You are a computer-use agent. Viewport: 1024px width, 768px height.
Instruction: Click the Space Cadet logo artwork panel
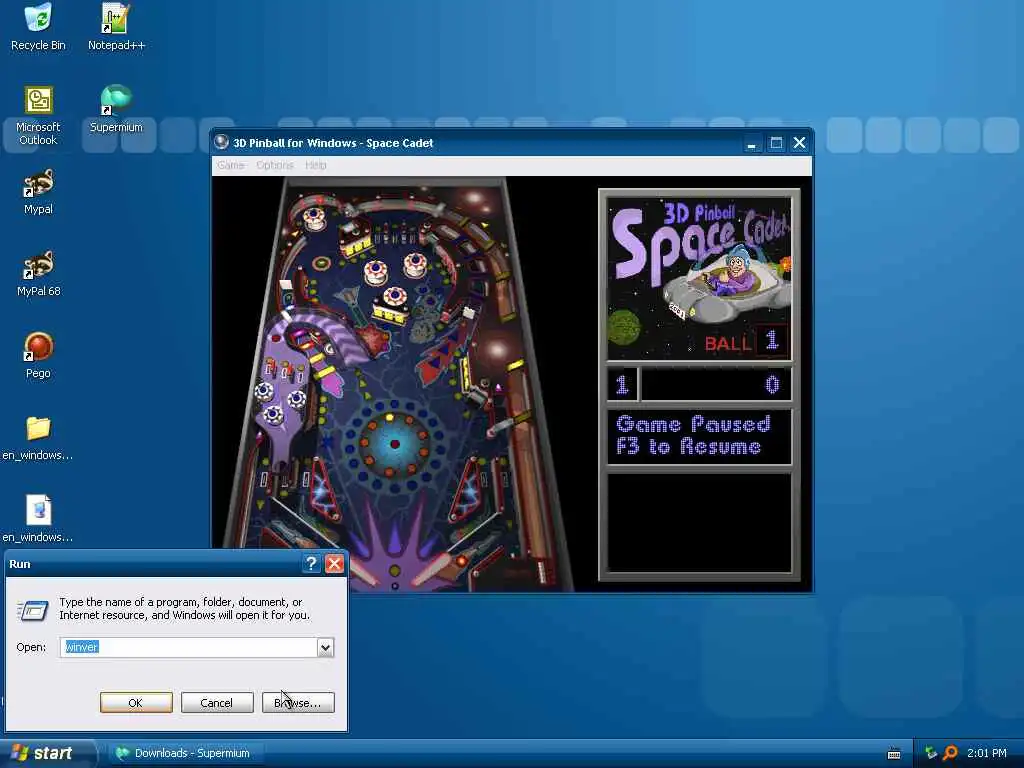(x=699, y=280)
